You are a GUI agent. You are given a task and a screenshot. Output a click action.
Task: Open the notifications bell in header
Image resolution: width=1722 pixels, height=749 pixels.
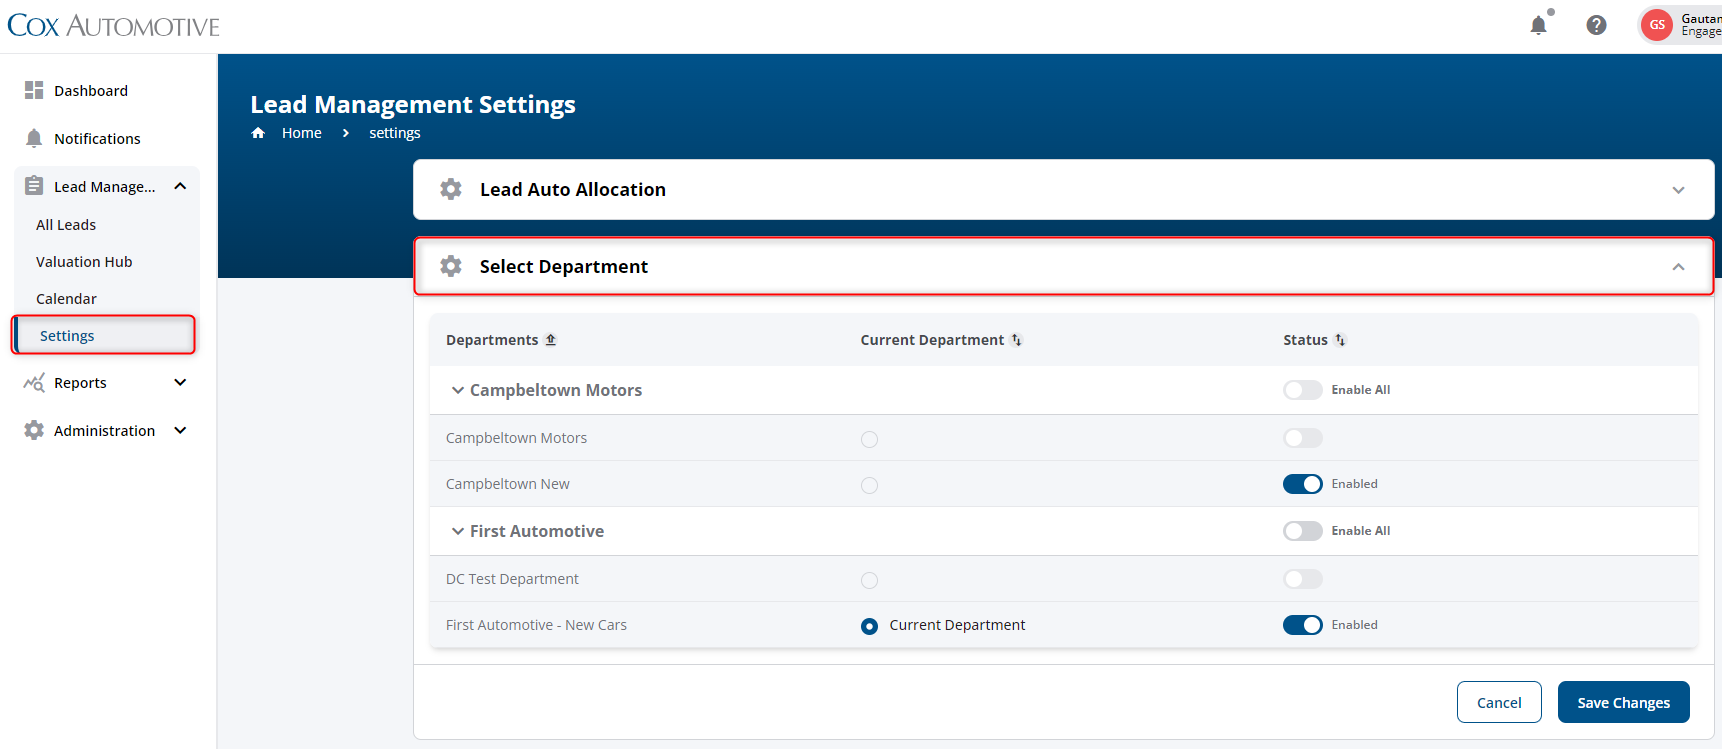coord(1539,25)
